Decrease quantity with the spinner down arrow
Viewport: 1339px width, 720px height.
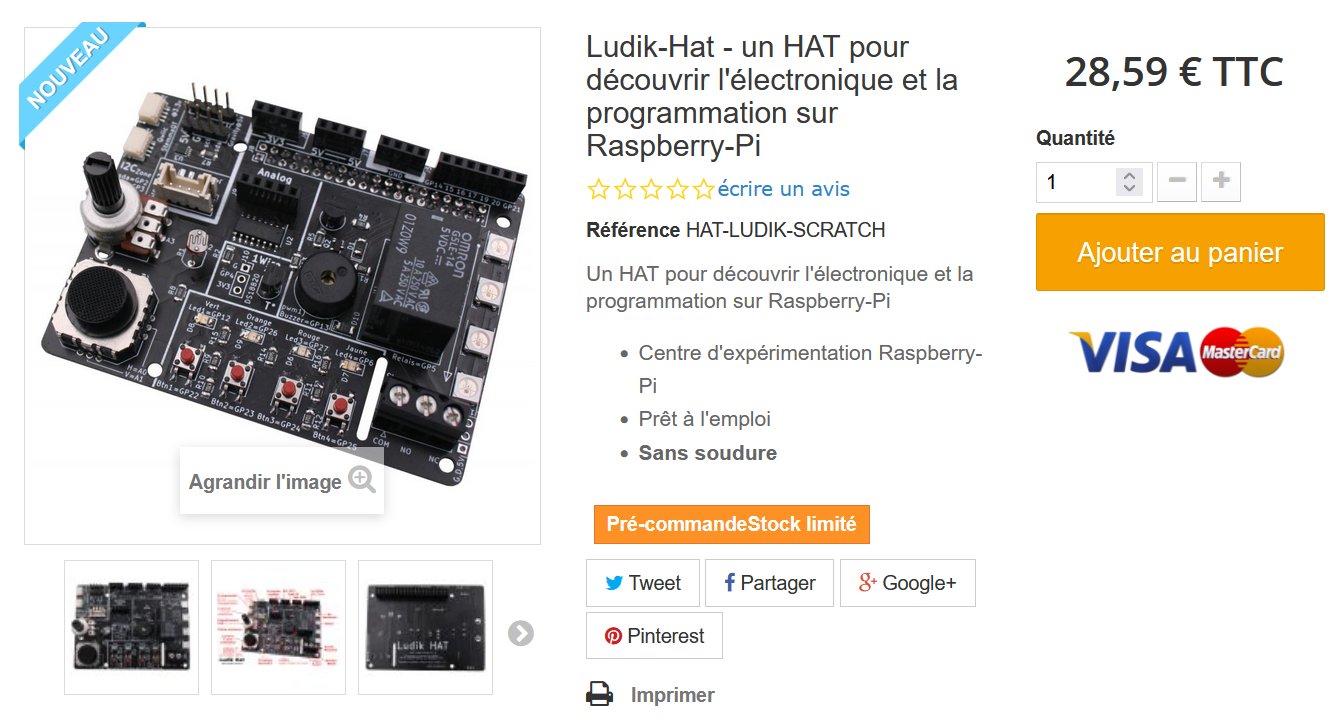1129,188
